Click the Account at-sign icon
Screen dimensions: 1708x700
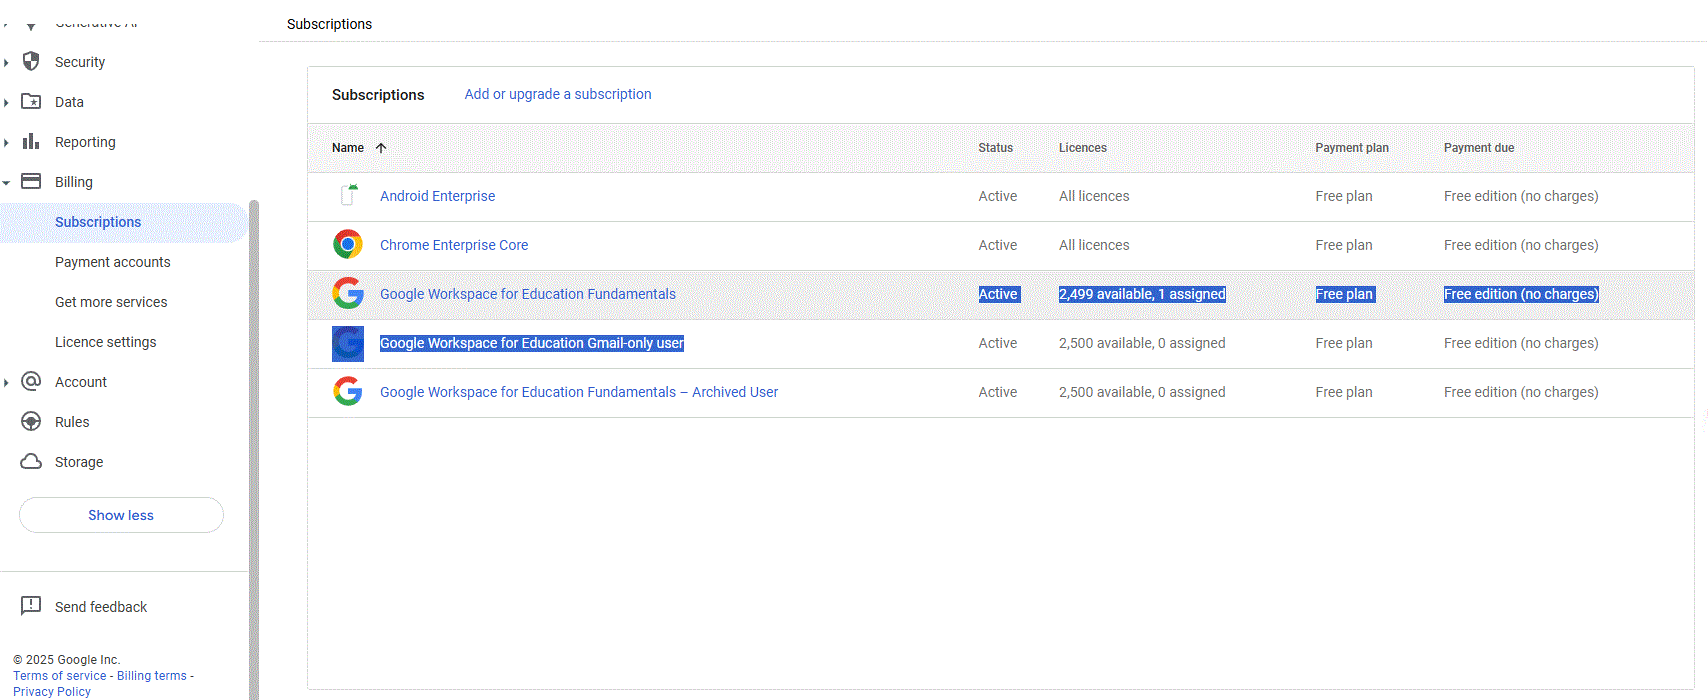click(31, 381)
